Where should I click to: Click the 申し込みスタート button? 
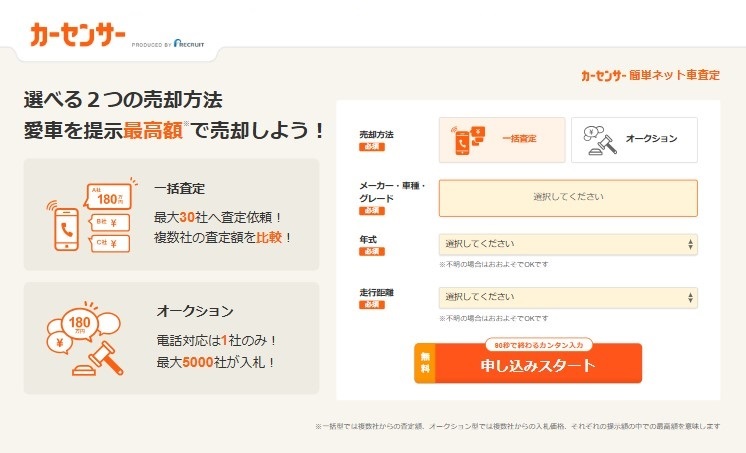coord(528,364)
